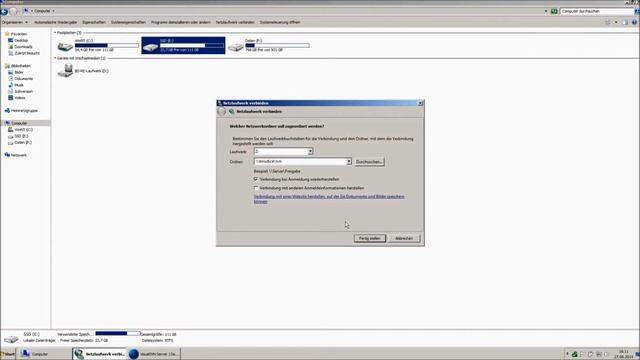Click the taskbar clock
The image size is (640, 360).
click(x=623, y=354)
